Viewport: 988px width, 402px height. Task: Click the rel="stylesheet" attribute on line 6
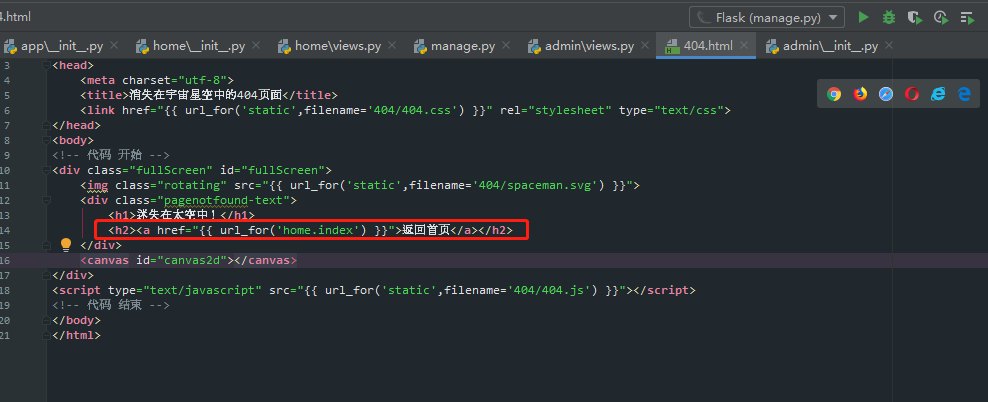[556, 110]
